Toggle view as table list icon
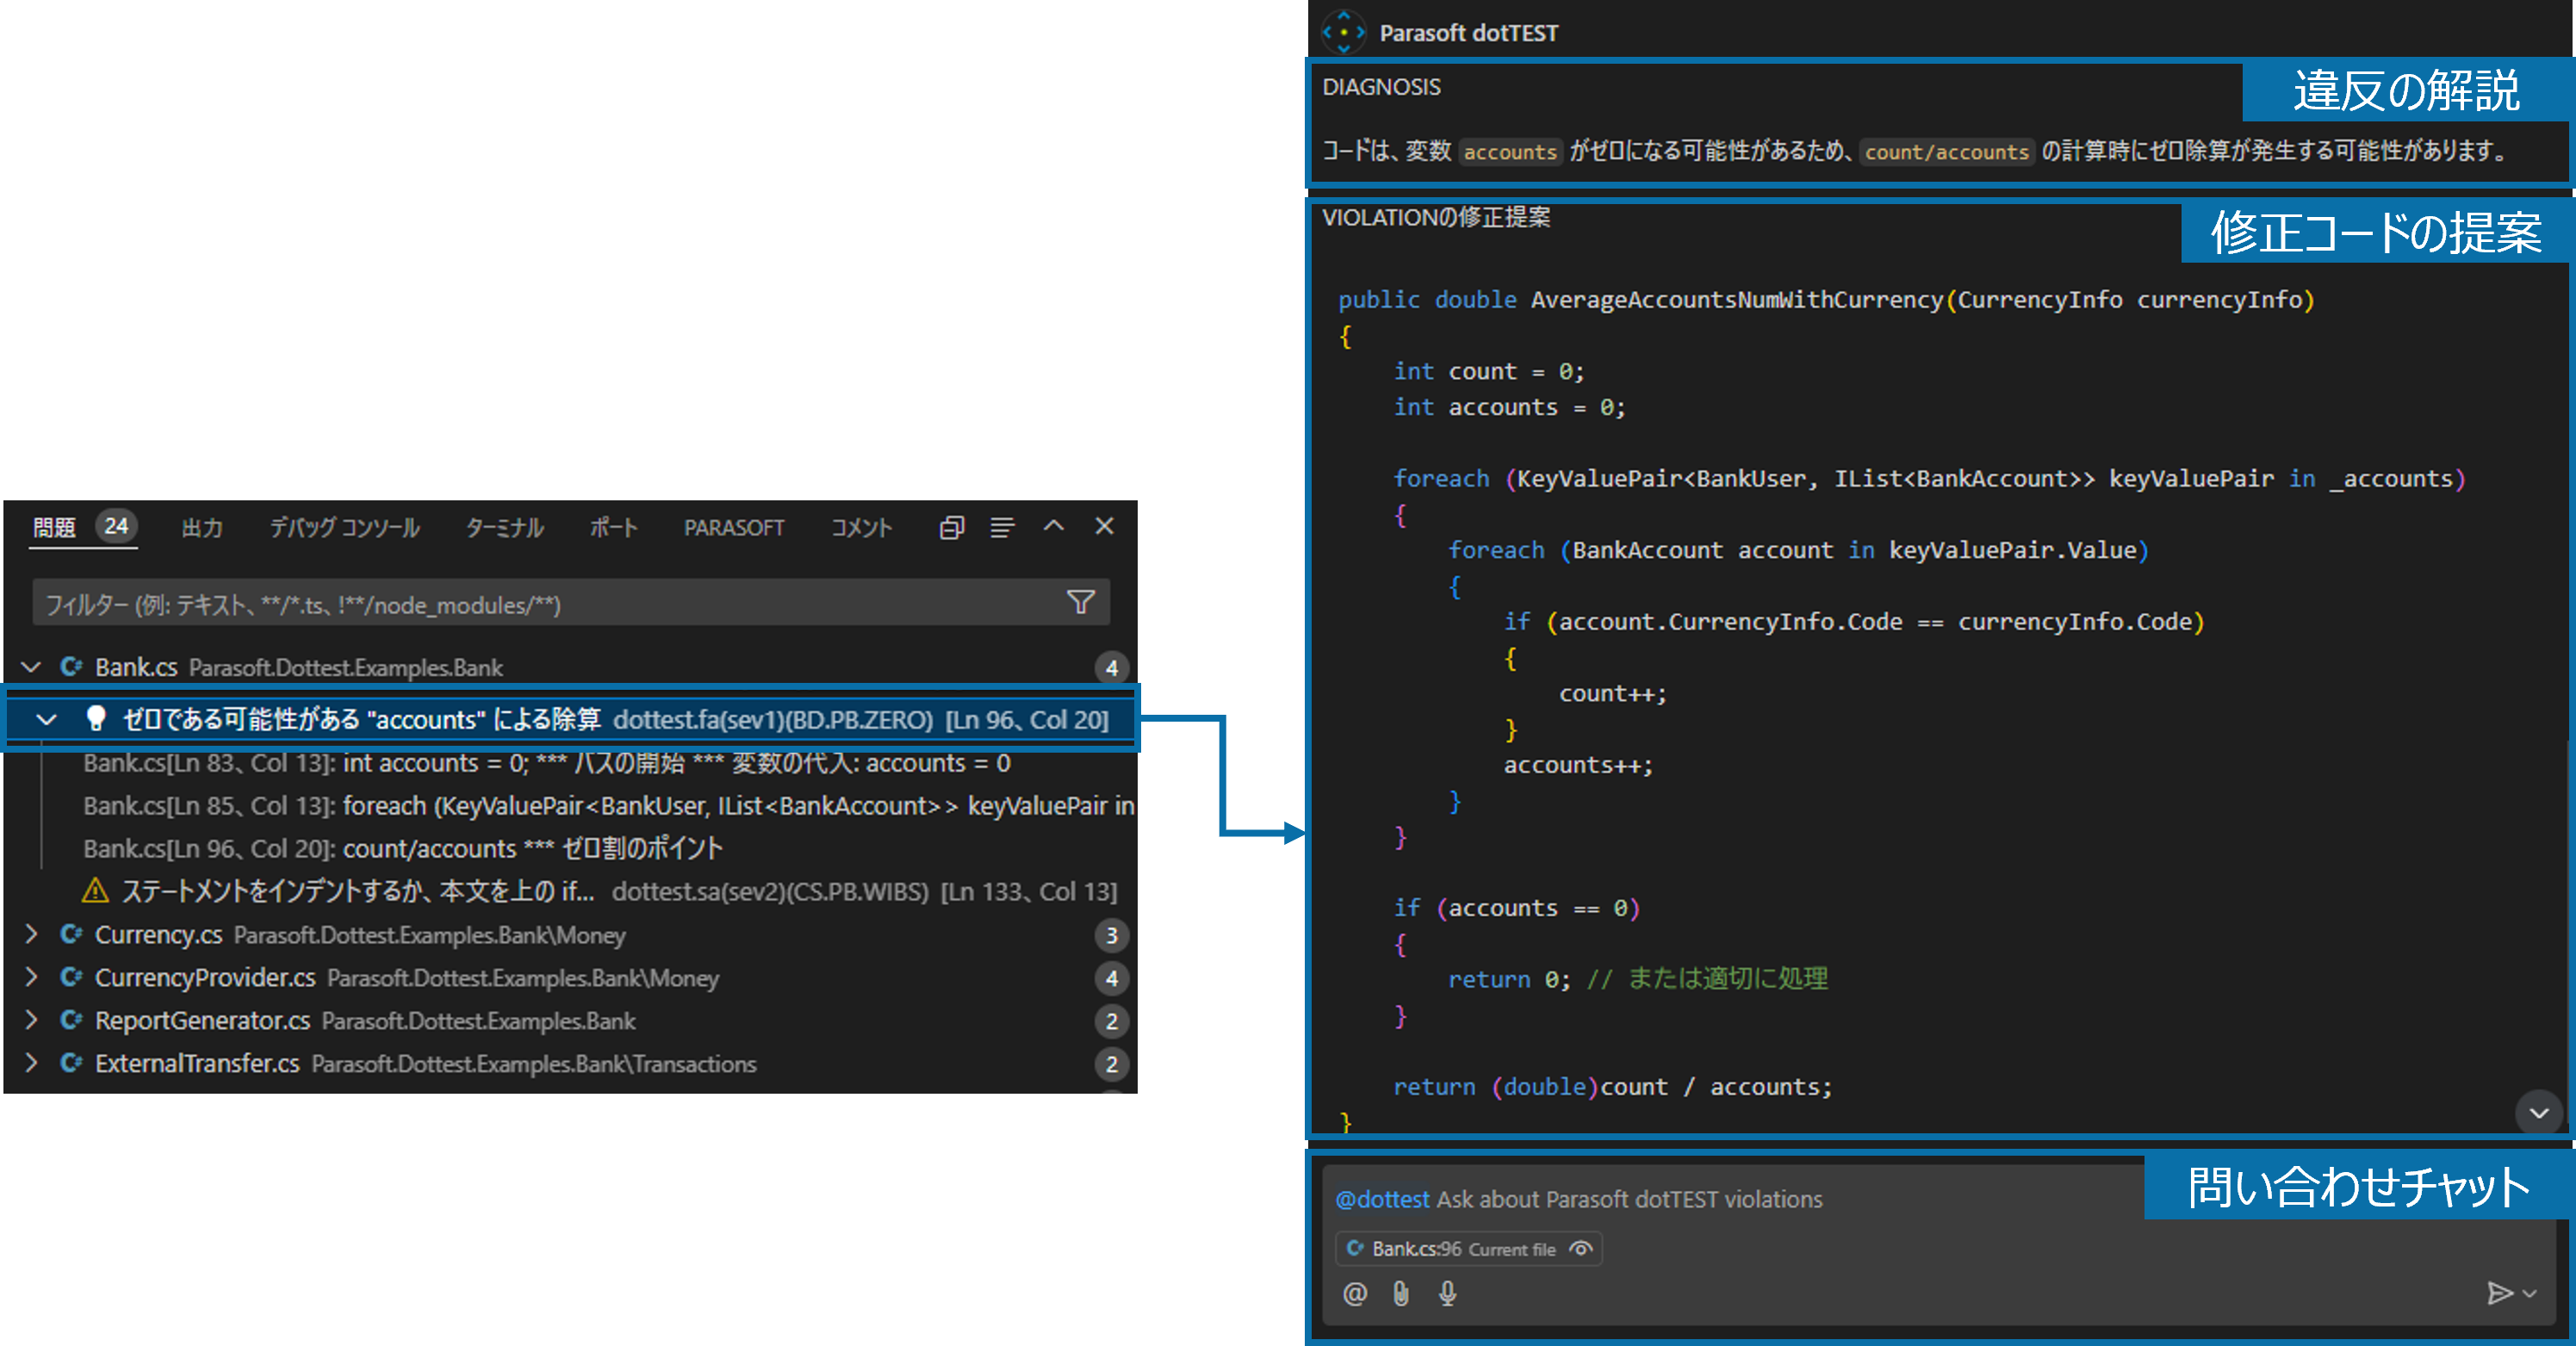Viewport: 2576px width, 1346px height. coord(1002,527)
